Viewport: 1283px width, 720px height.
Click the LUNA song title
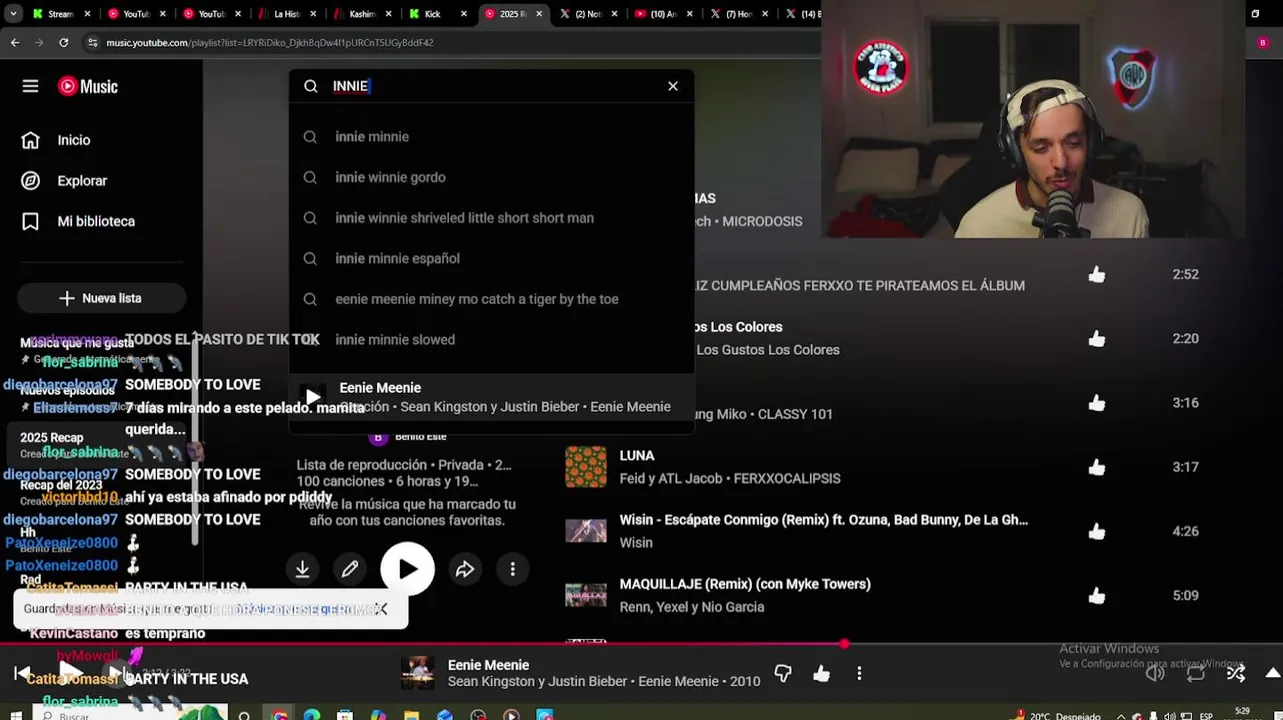tap(637, 455)
